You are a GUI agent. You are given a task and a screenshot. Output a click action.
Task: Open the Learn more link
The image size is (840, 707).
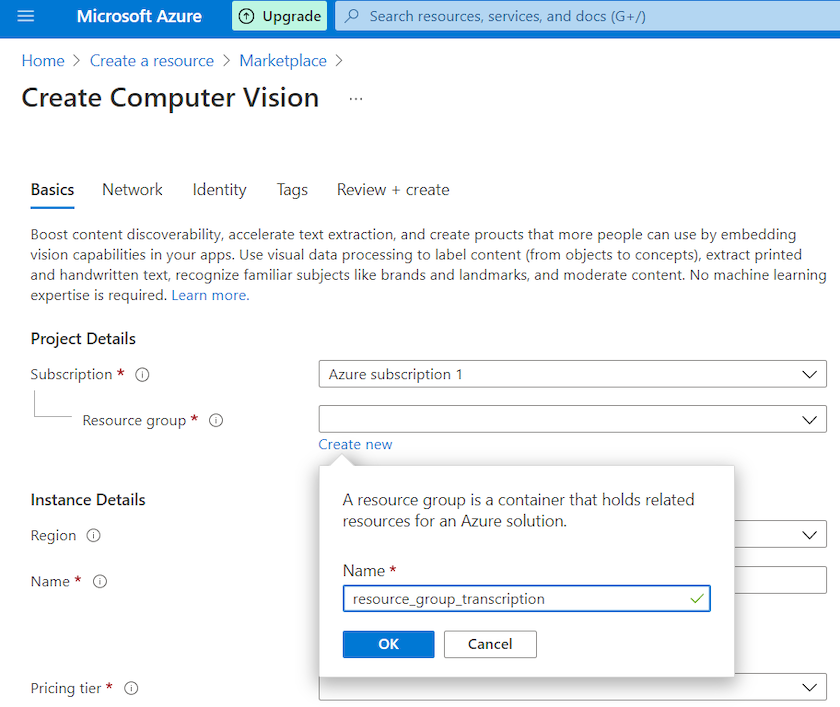[x=209, y=295]
